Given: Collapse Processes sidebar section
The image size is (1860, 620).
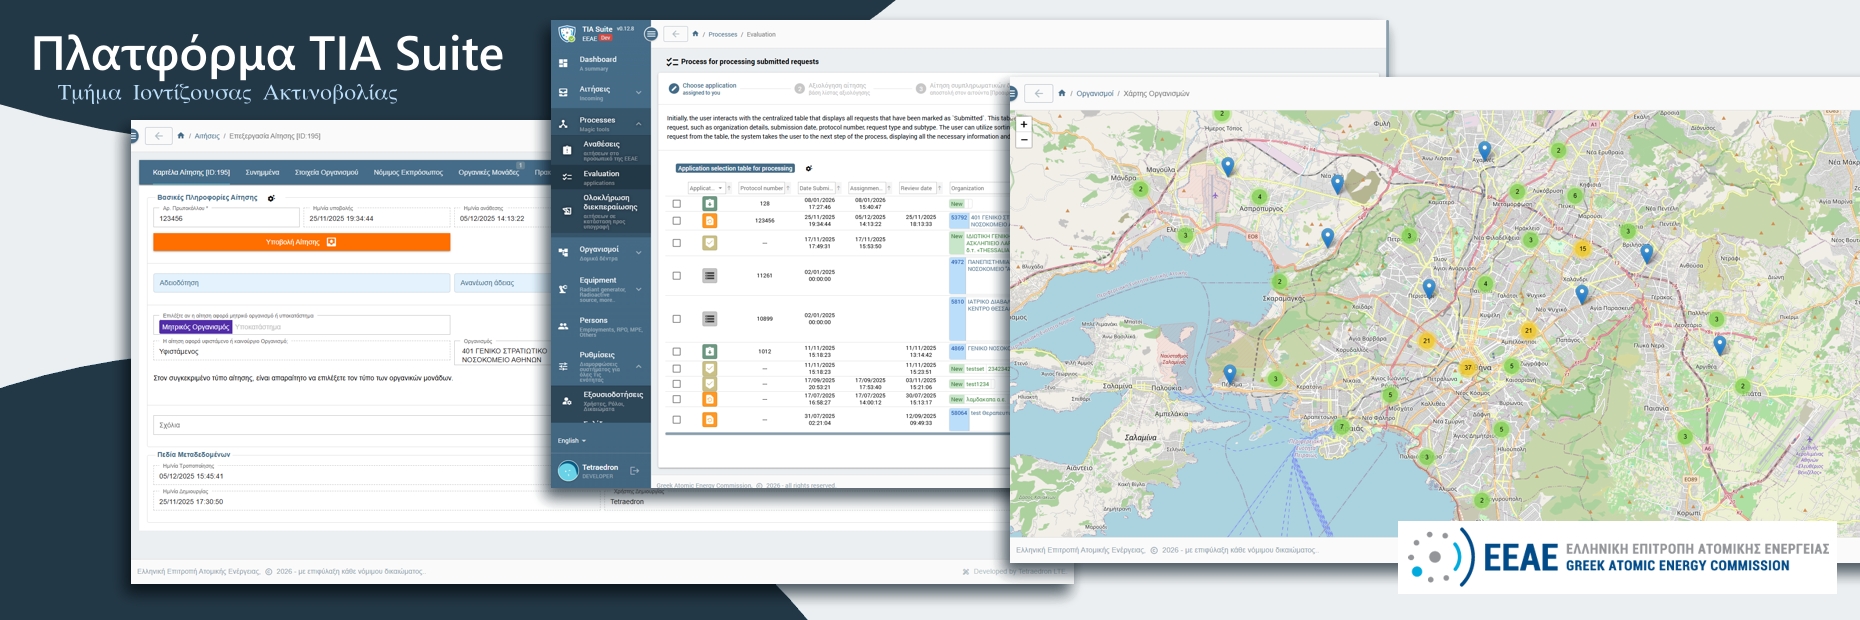Looking at the screenshot, I should tap(600, 124).
